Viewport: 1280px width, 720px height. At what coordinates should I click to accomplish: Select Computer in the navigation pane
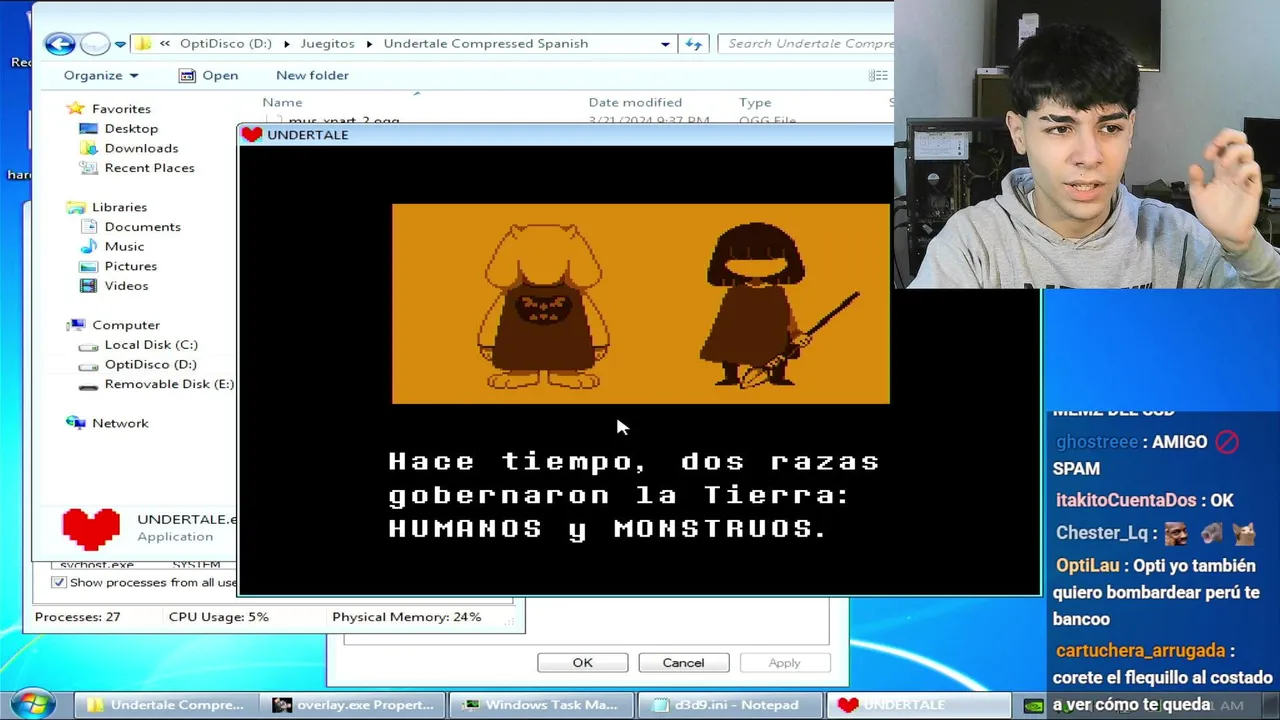click(126, 325)
